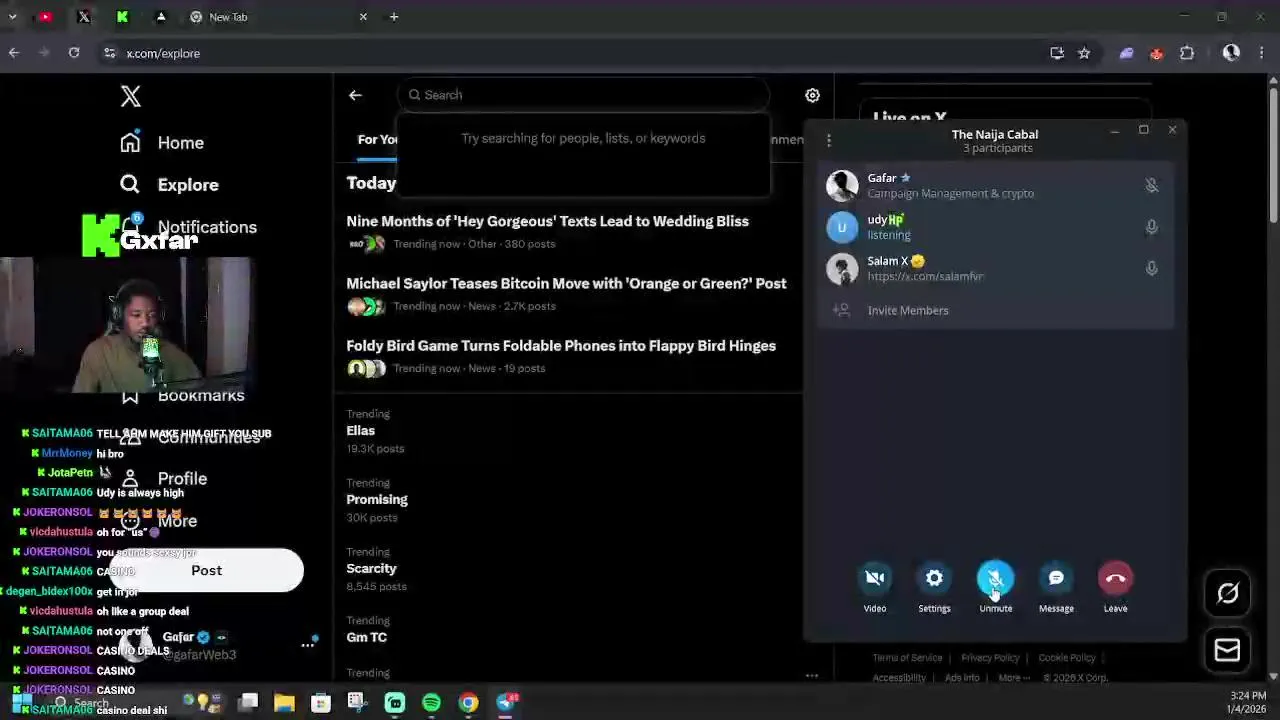Switch to the Kick browser tab

(122, 17)
